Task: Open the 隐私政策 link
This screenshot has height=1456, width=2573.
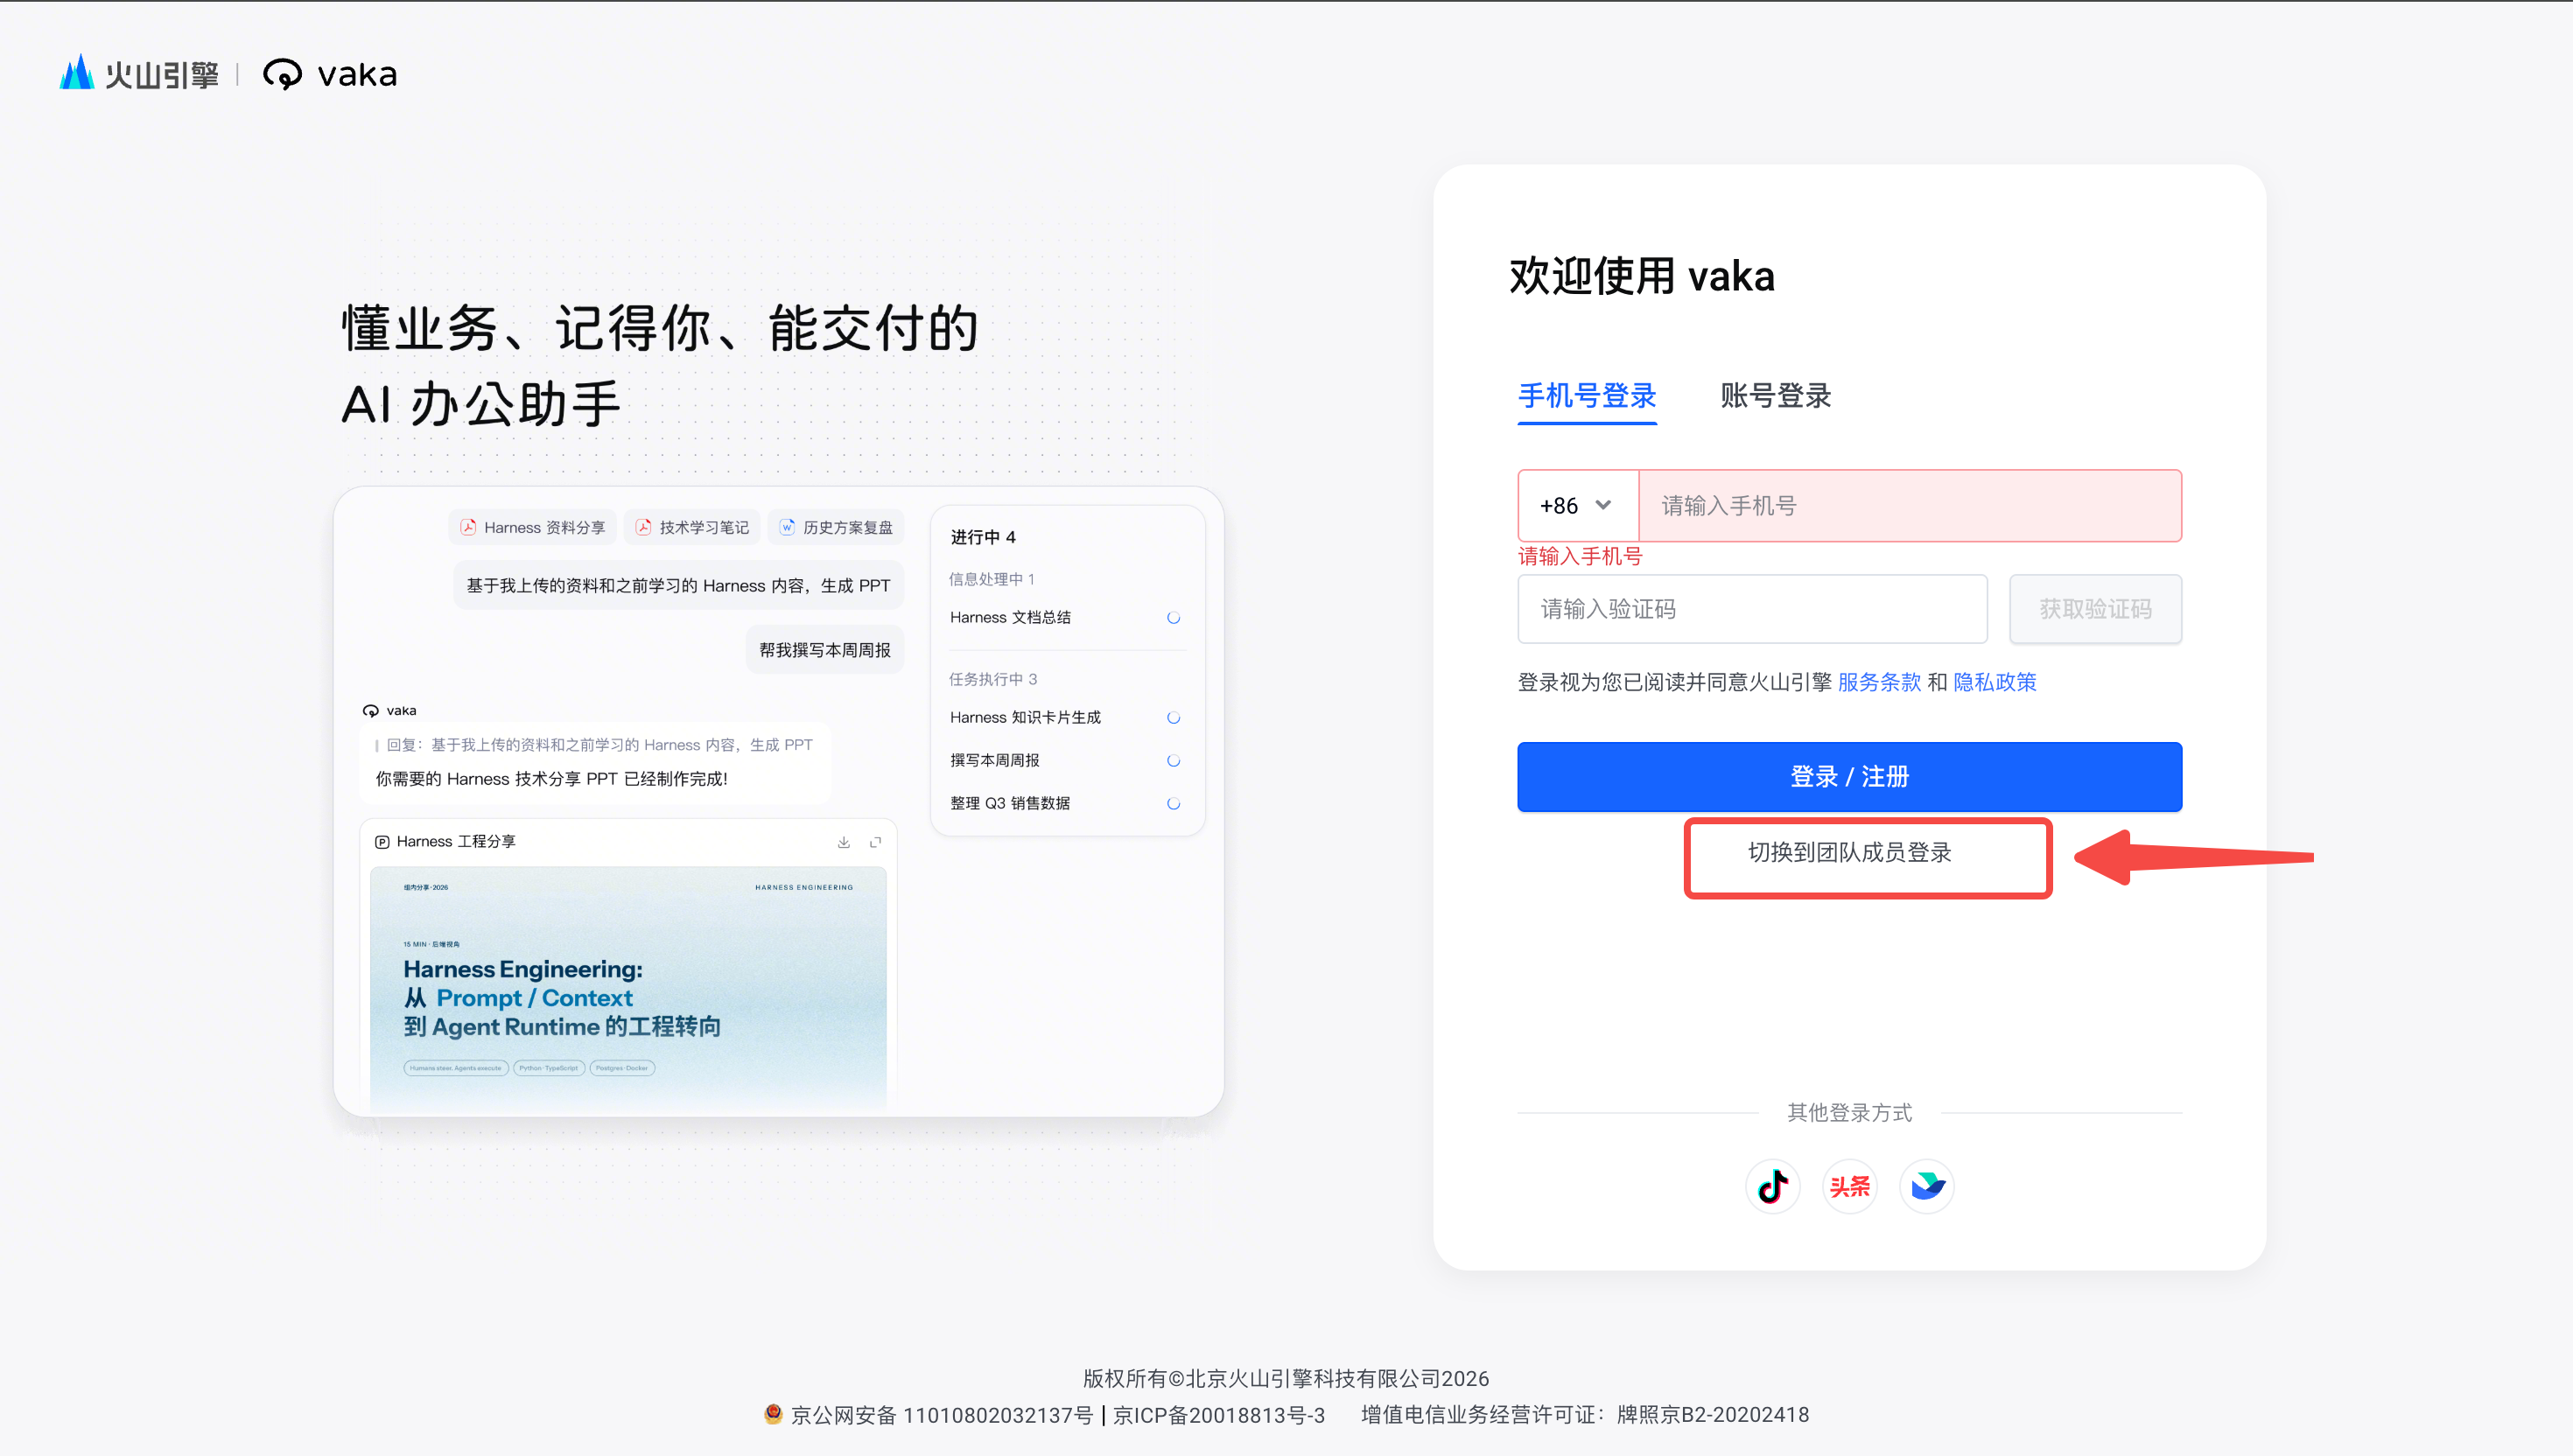Action: pos(1995,682)
